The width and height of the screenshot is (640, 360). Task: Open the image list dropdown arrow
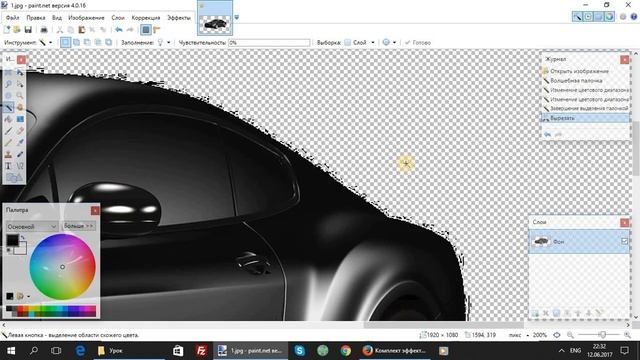[x=236, y=18]
